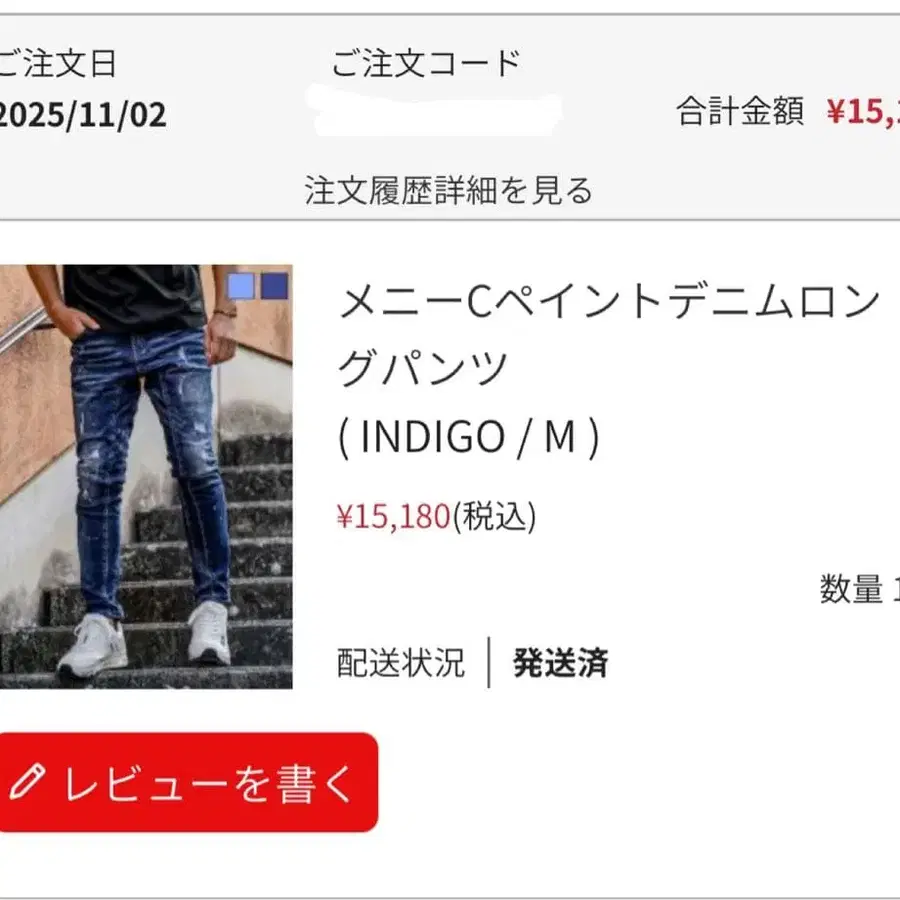Click the 配送状況 delivery status label
This screenshot has height=900, width=900.
click(x=401, y=663)
